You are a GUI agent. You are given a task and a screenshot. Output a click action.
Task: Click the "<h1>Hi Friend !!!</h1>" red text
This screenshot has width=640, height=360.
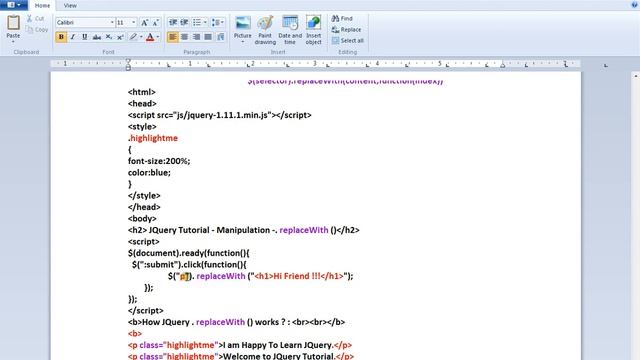[x=299, y=276]
